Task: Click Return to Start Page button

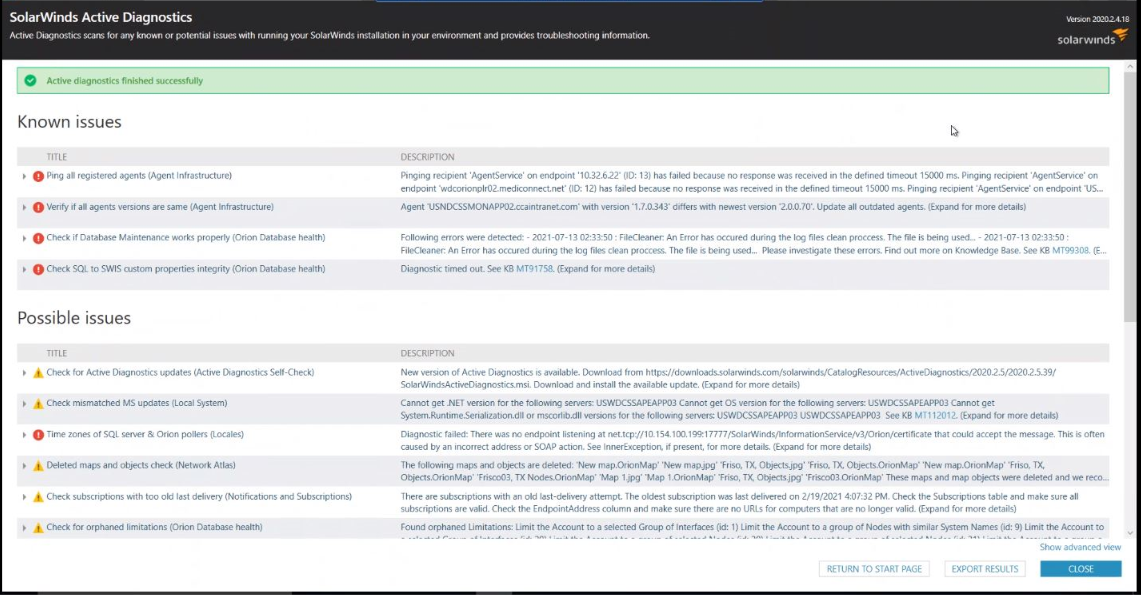Action: (874, 569)
